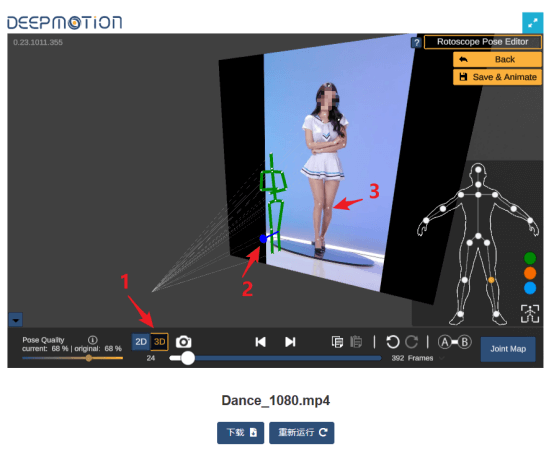Collapse the bottom panel with arrow button

[16, 320]
